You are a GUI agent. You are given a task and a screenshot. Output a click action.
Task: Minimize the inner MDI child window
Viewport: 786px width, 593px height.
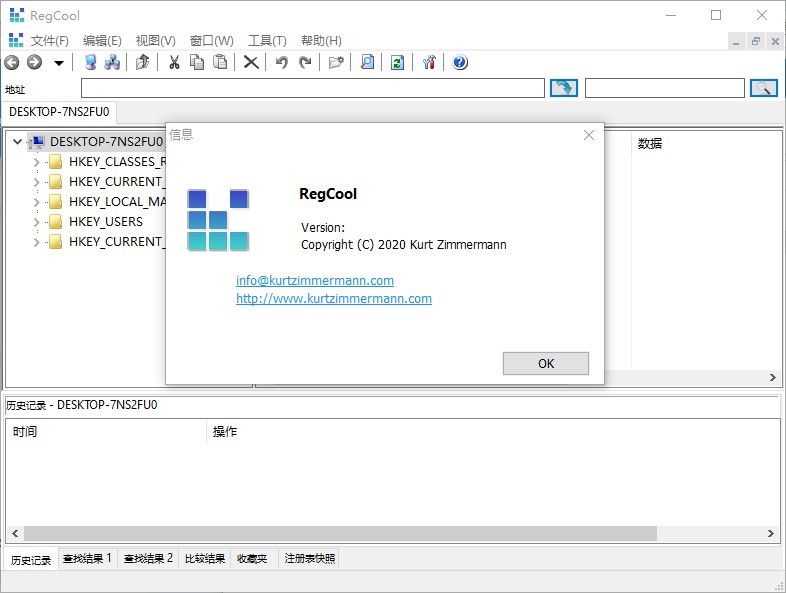[736, 42]
